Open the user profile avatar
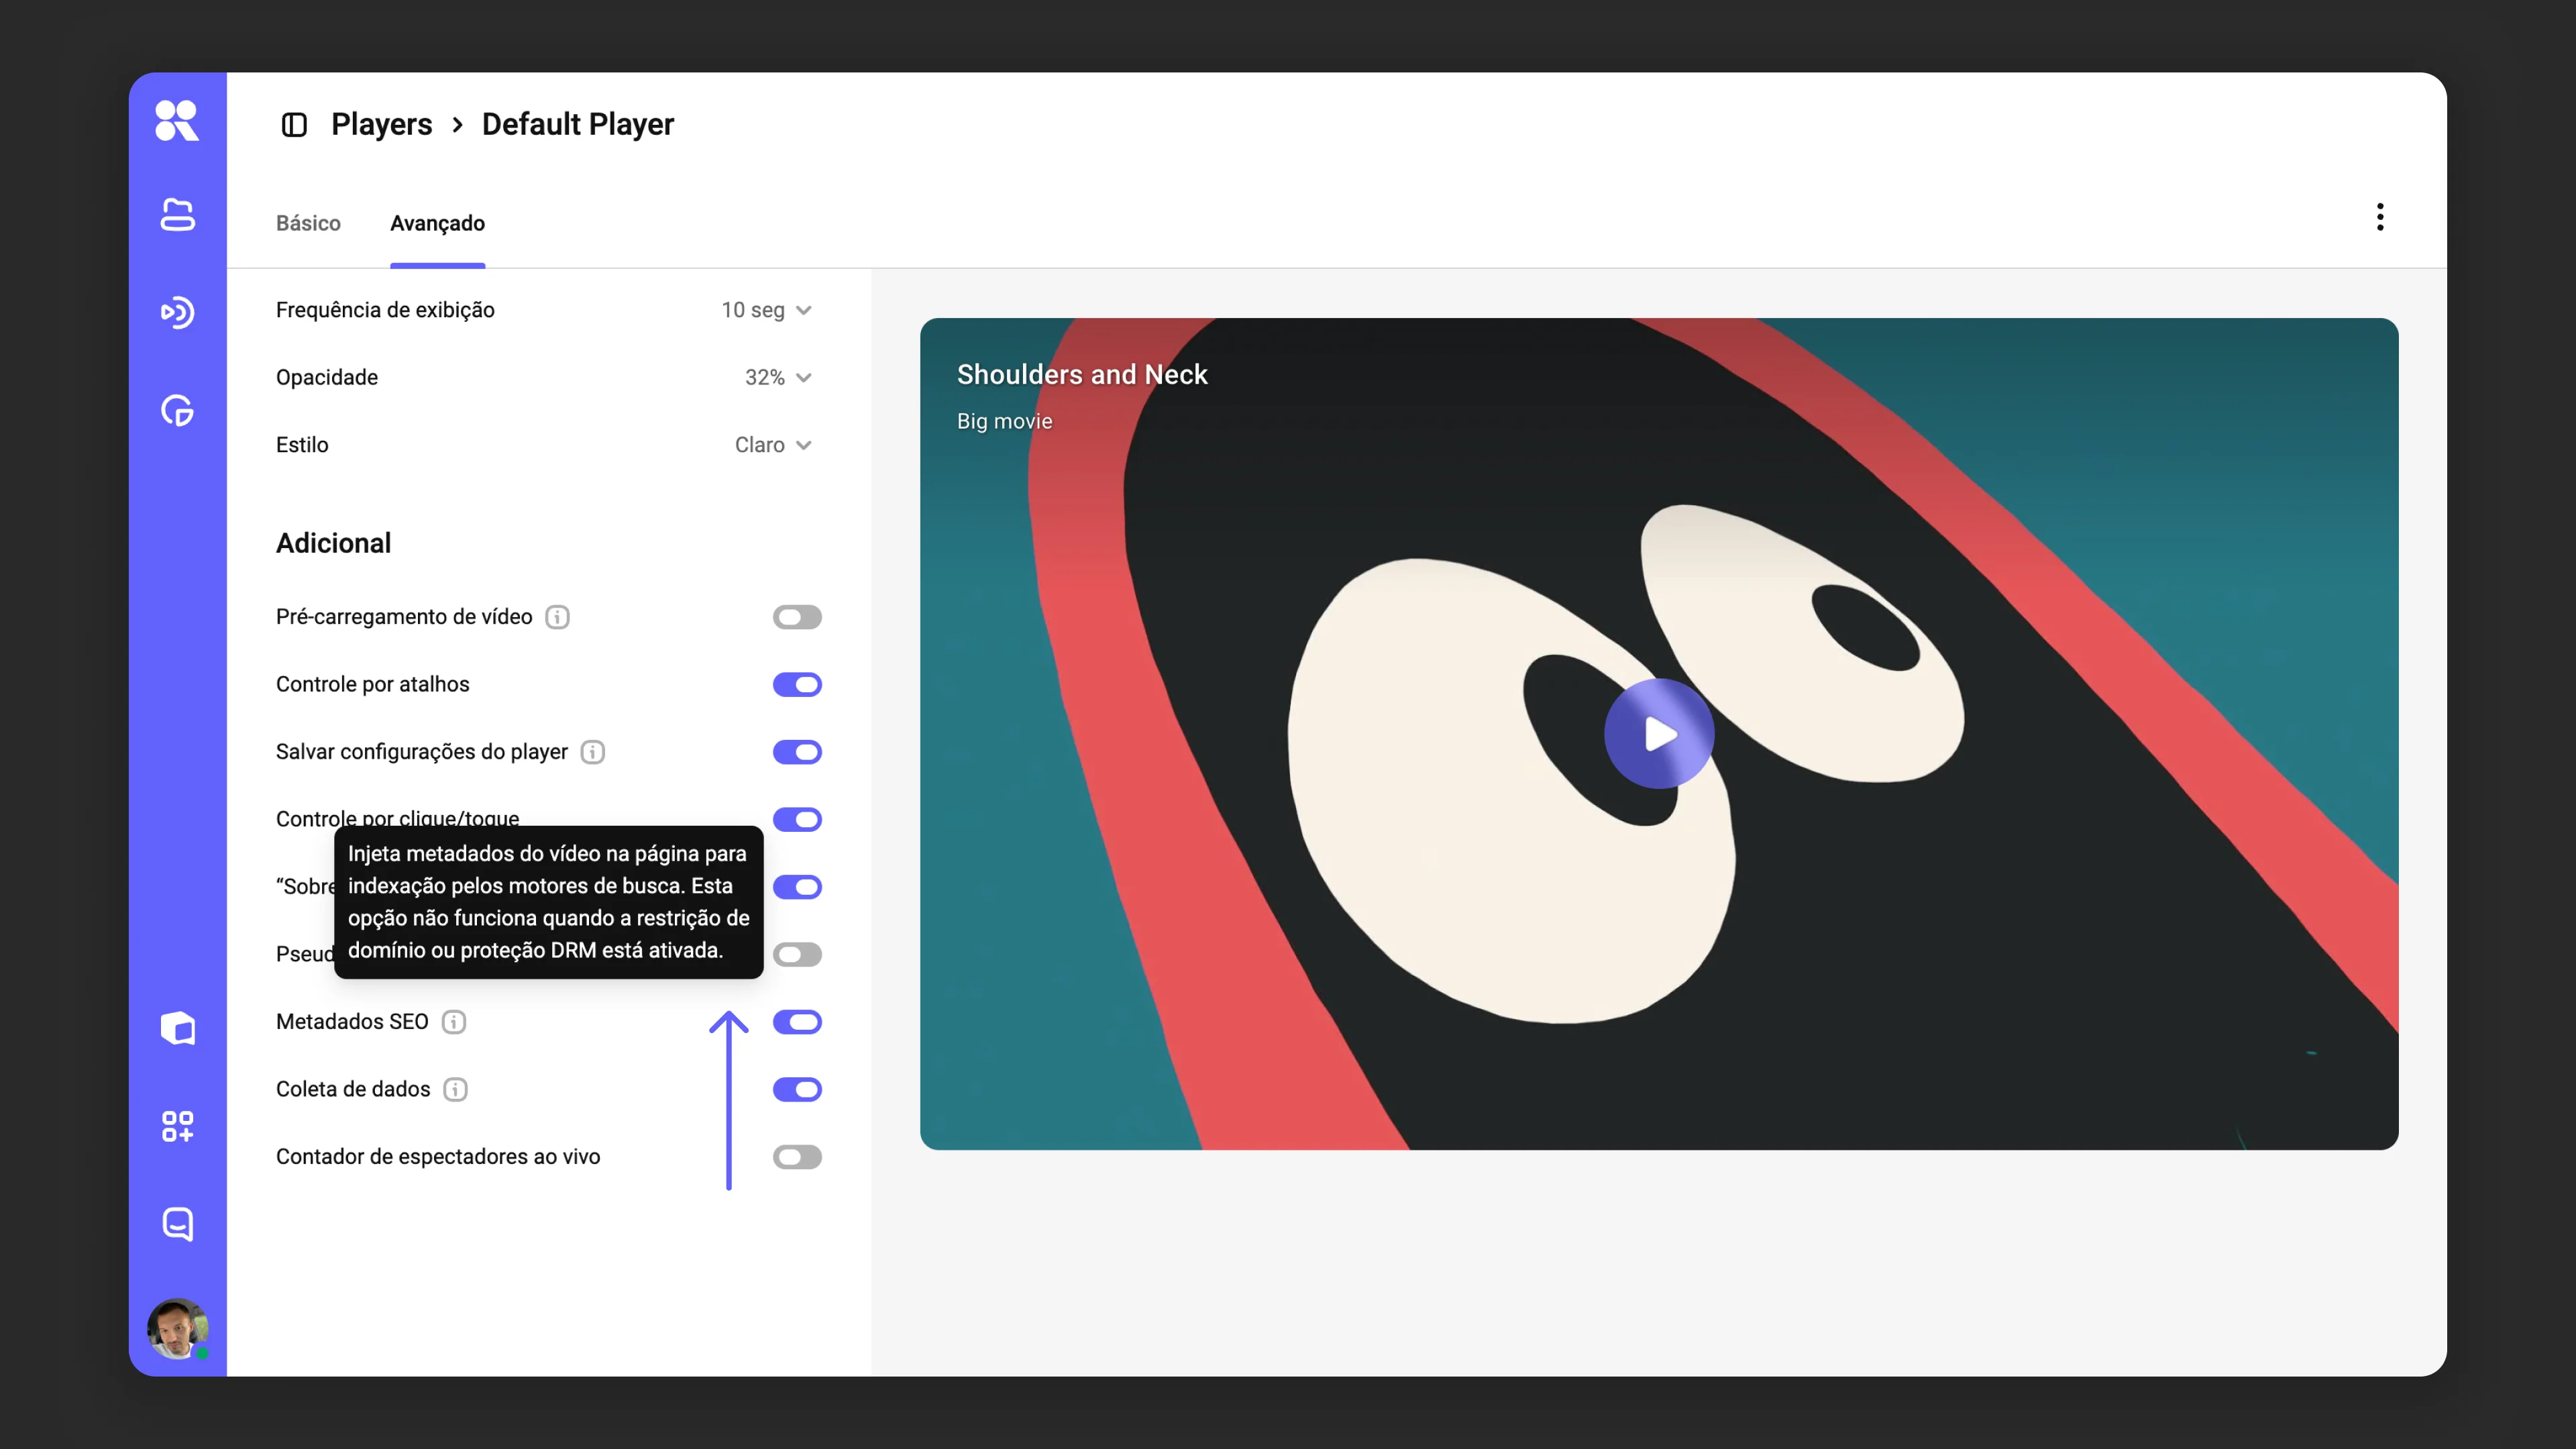Screen dimensions: 2576x1449 click(x=177, y=1328)
